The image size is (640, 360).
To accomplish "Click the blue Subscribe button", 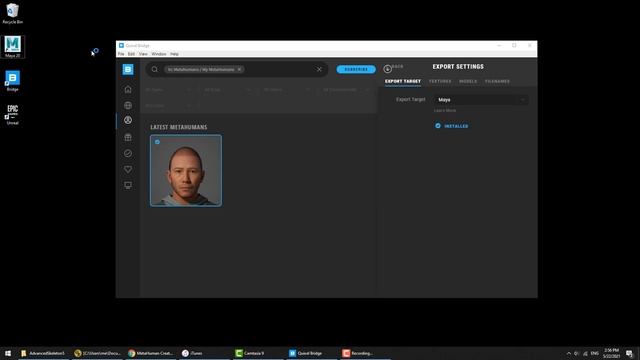I will (x=356, y=69).
